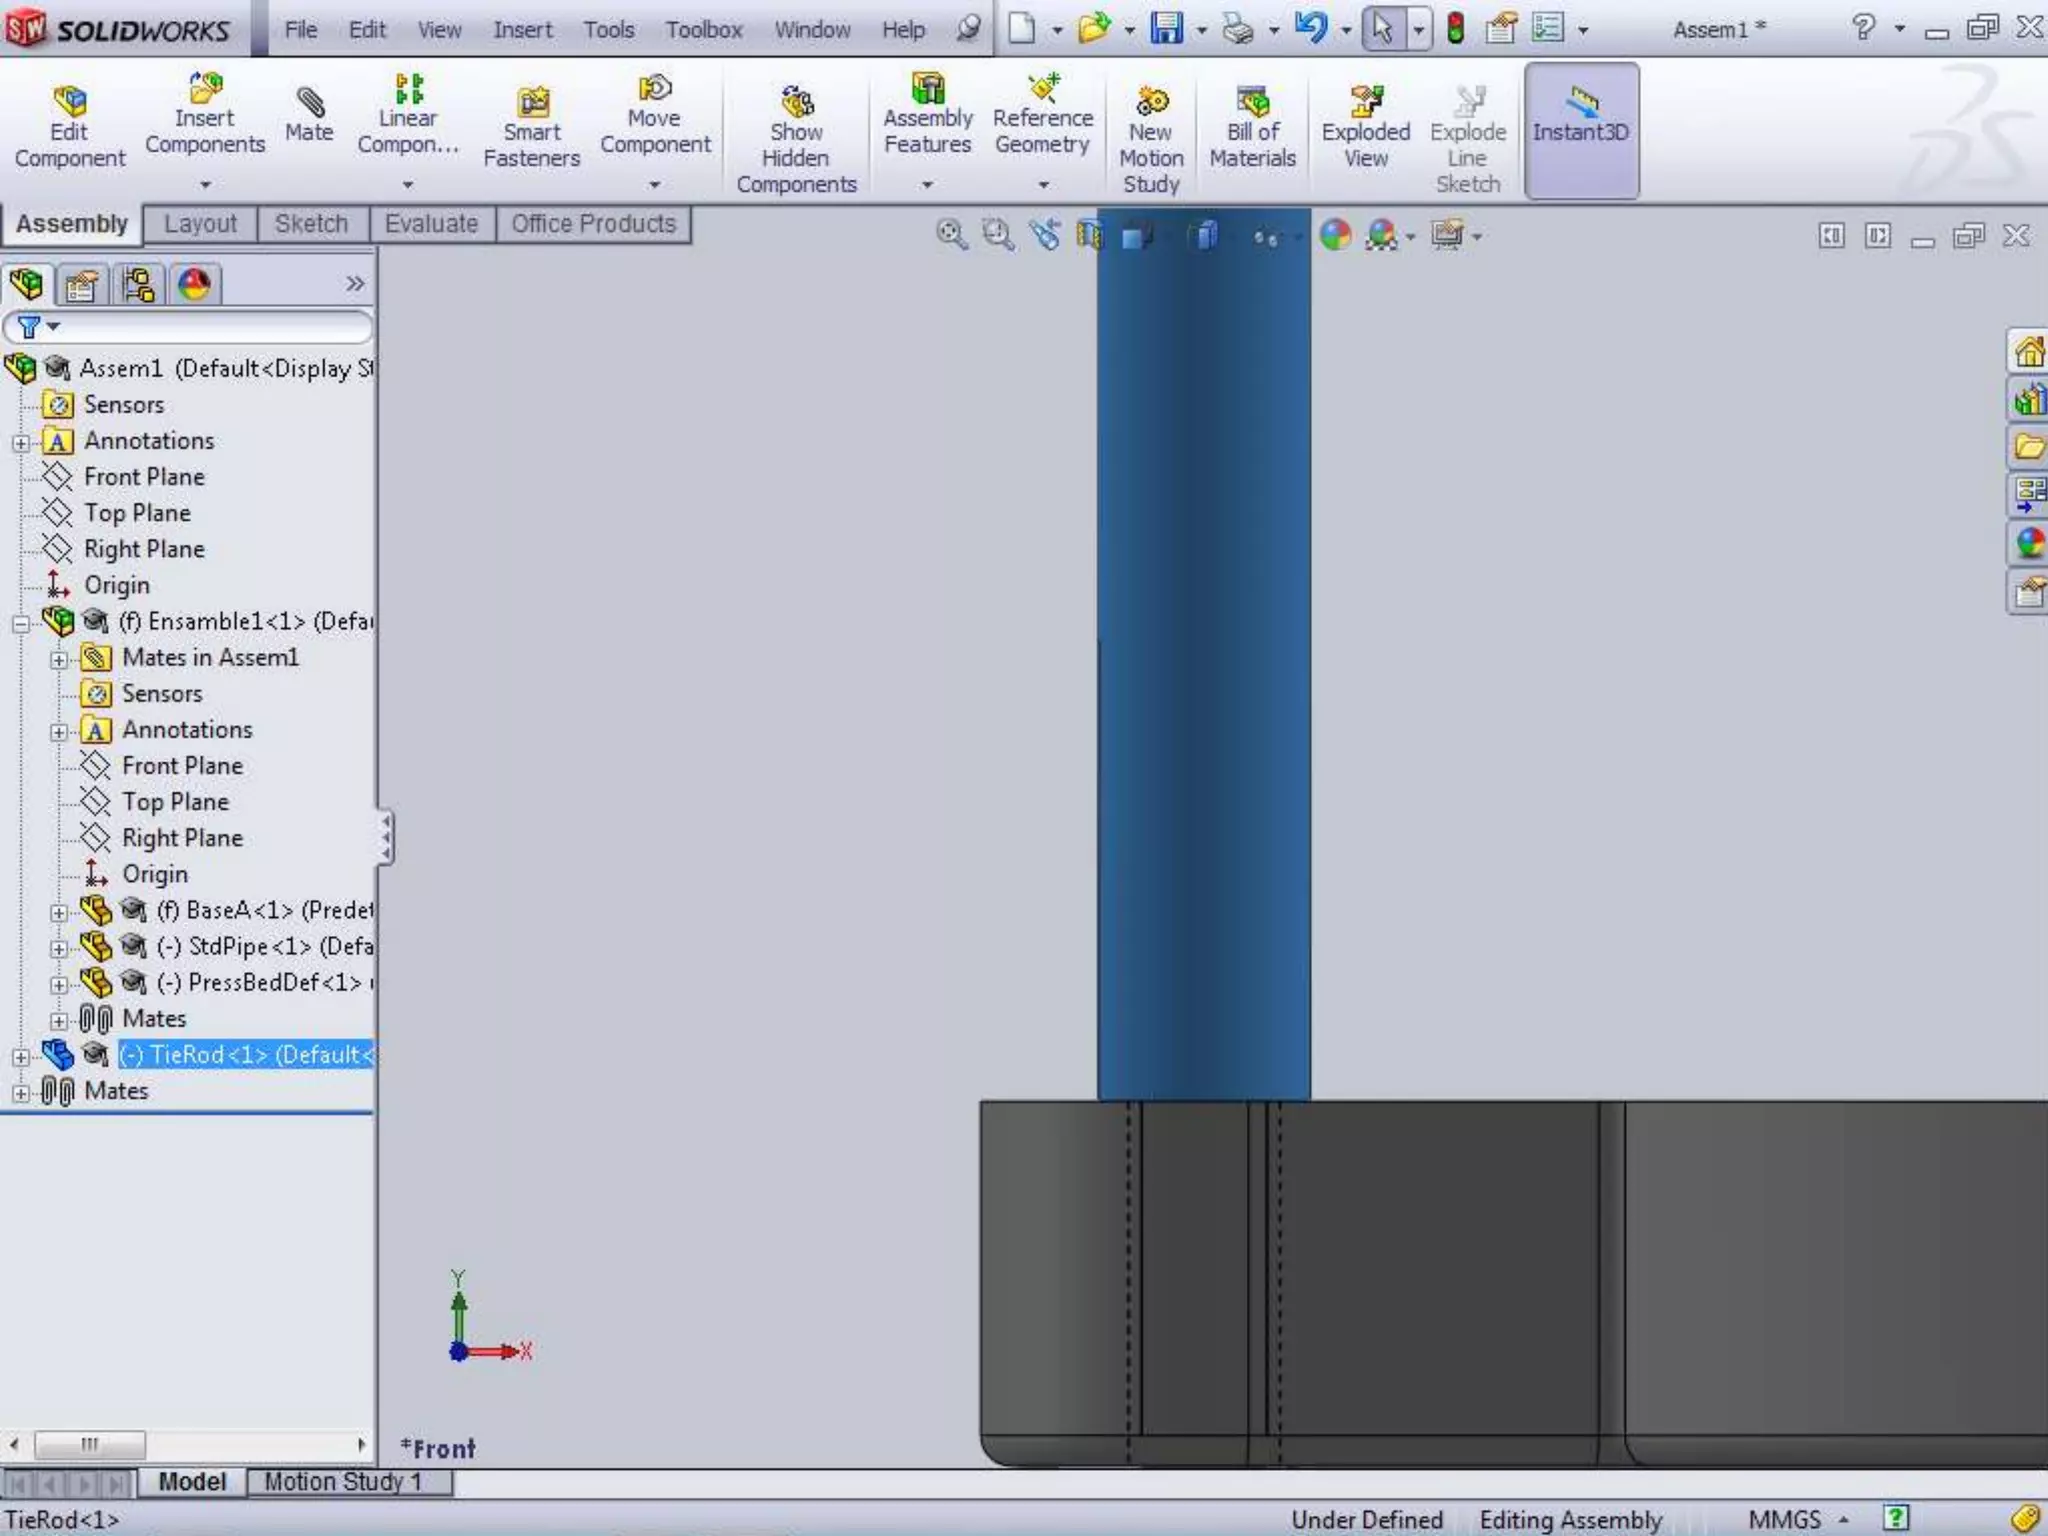Switch to Motion Study 1 tab
Screen dimensions: 2048x1536
(x=342, y=1482)
